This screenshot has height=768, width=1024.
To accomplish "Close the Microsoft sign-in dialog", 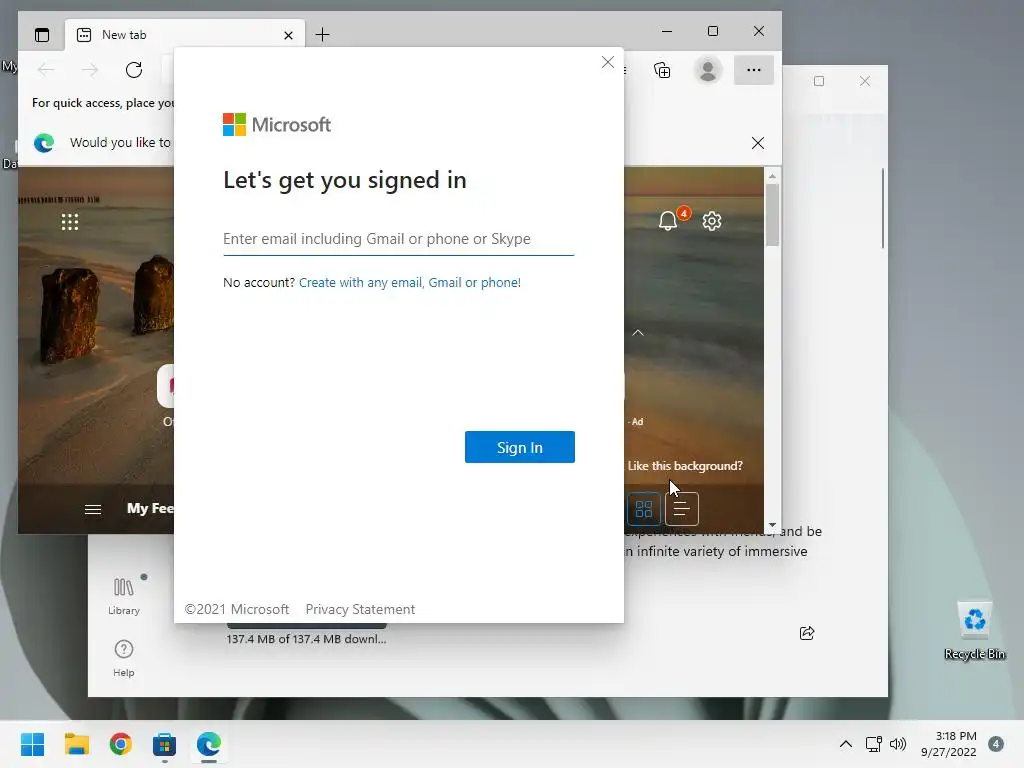I will [608, 62].
